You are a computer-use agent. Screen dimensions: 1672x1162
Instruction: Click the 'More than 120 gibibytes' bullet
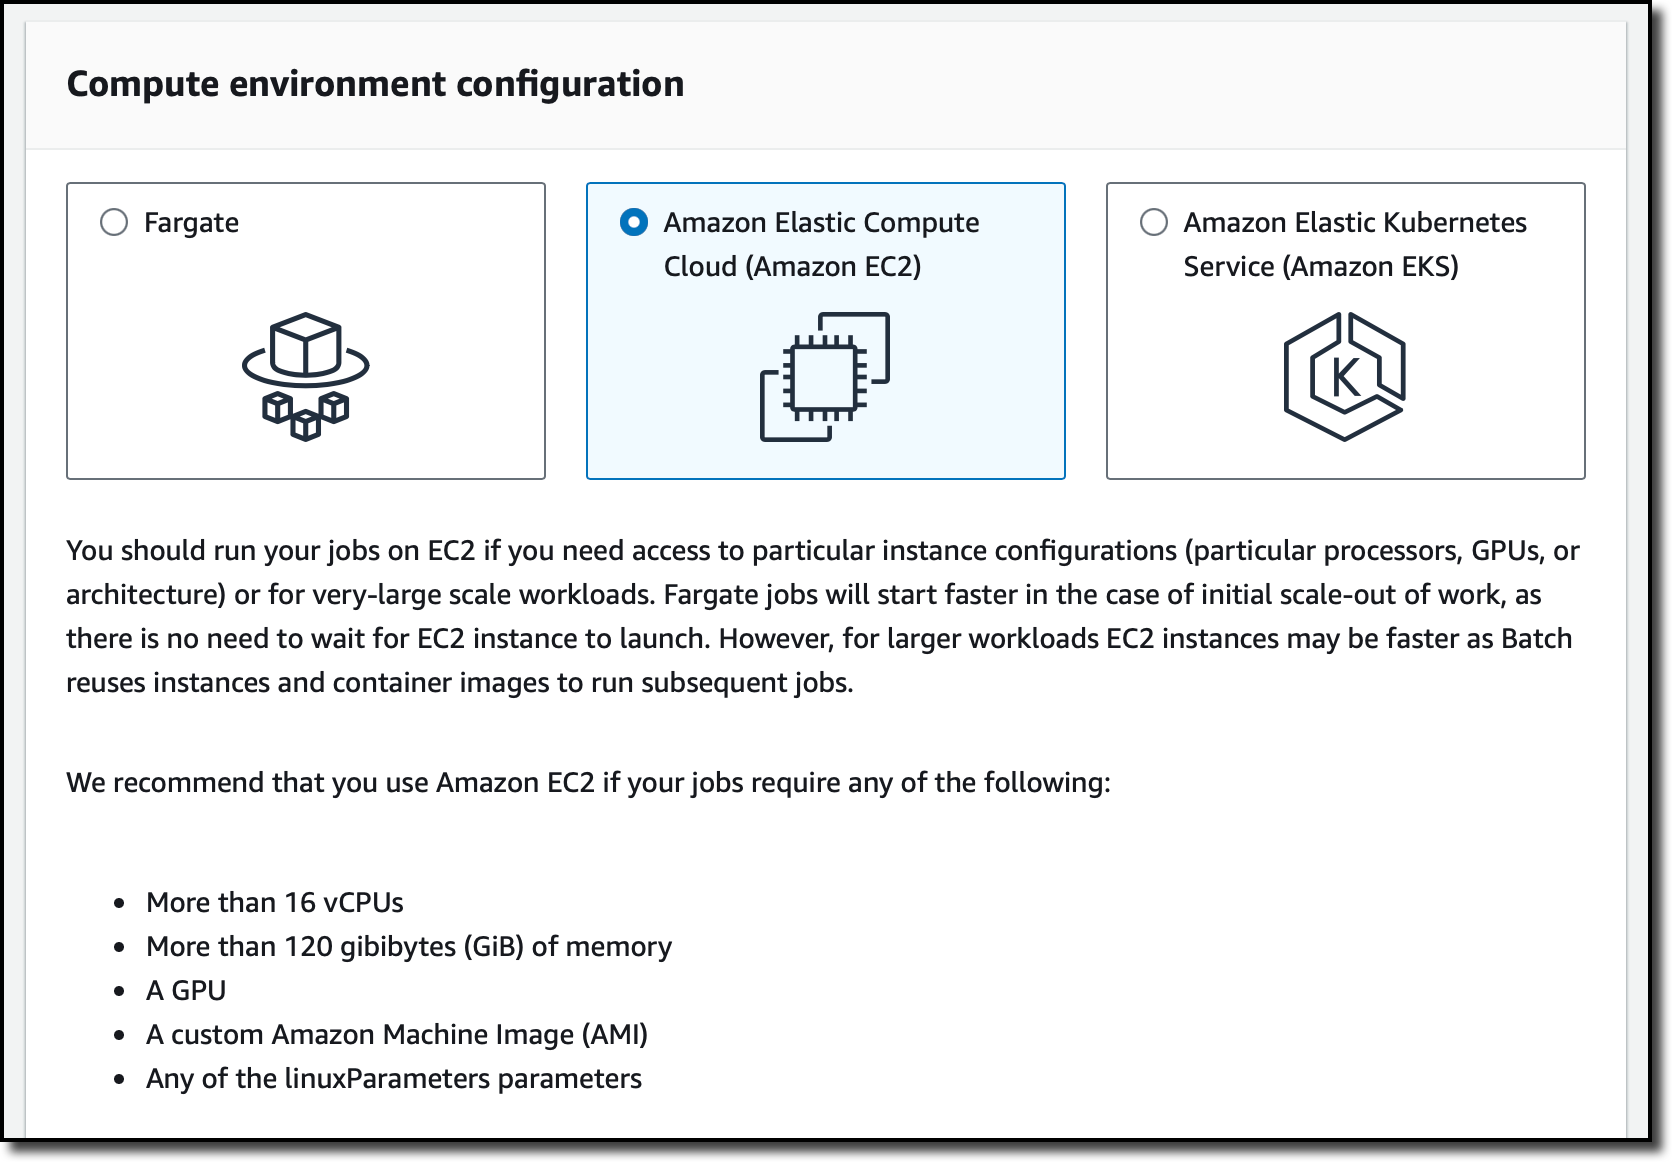(x=409, y=946)
